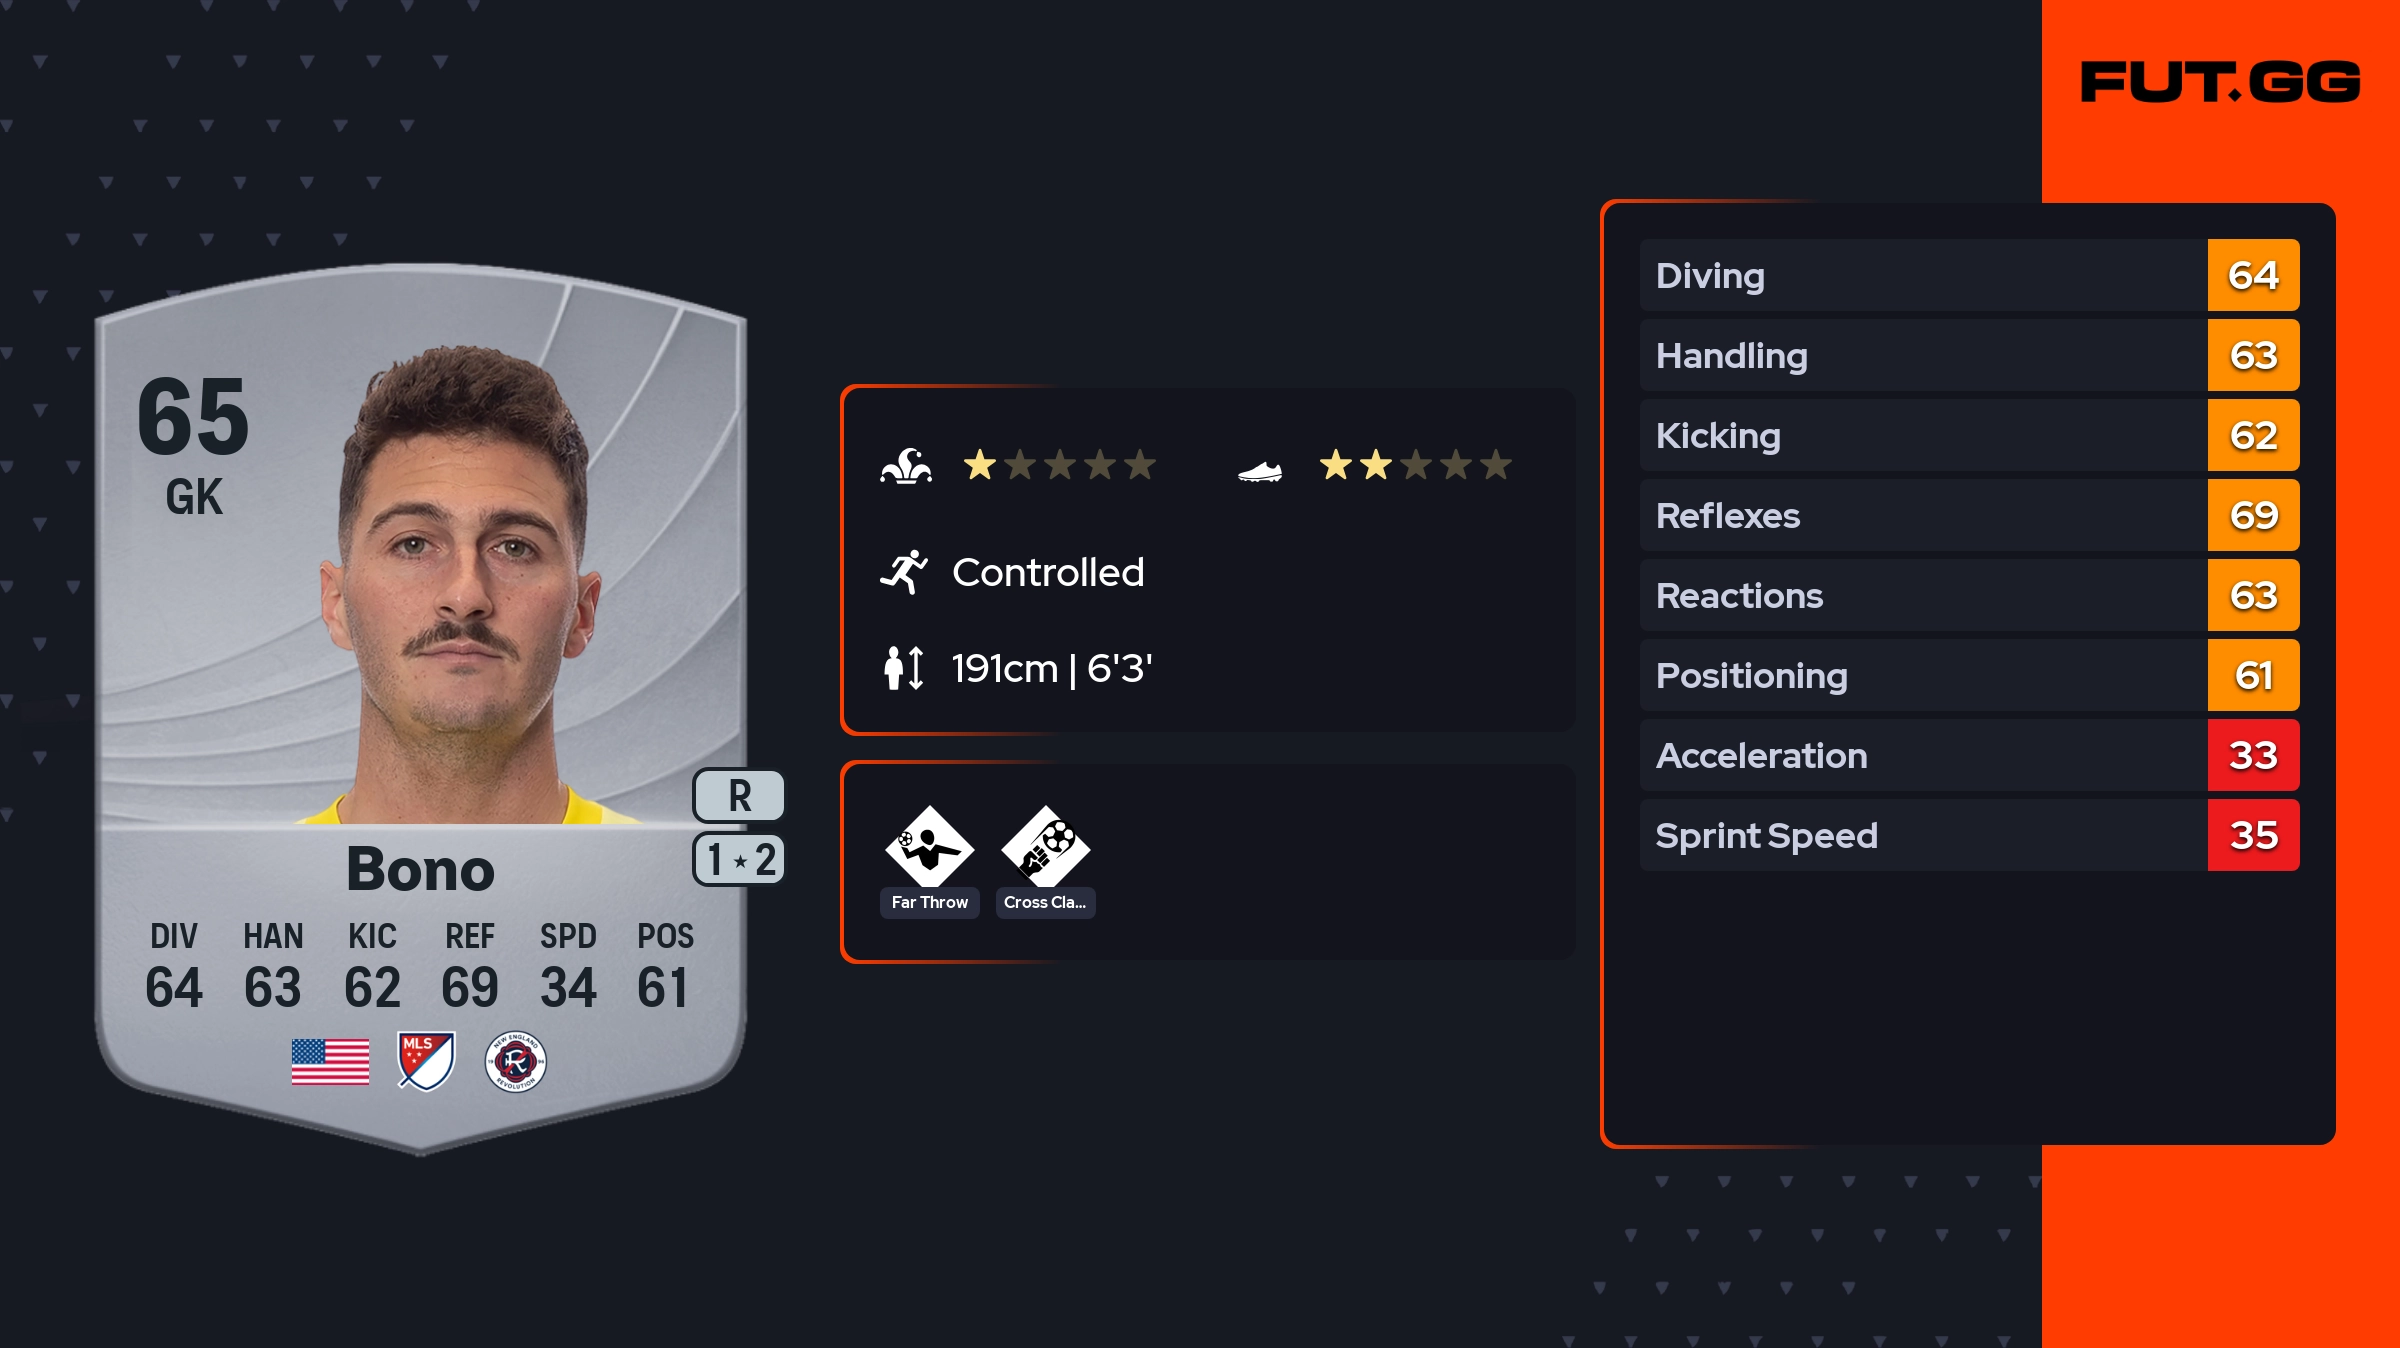The width and height of the screenshot is (2400, 1348).
Task: Click the Sprint Speed value 35
Action: (x=2253, y=835)
